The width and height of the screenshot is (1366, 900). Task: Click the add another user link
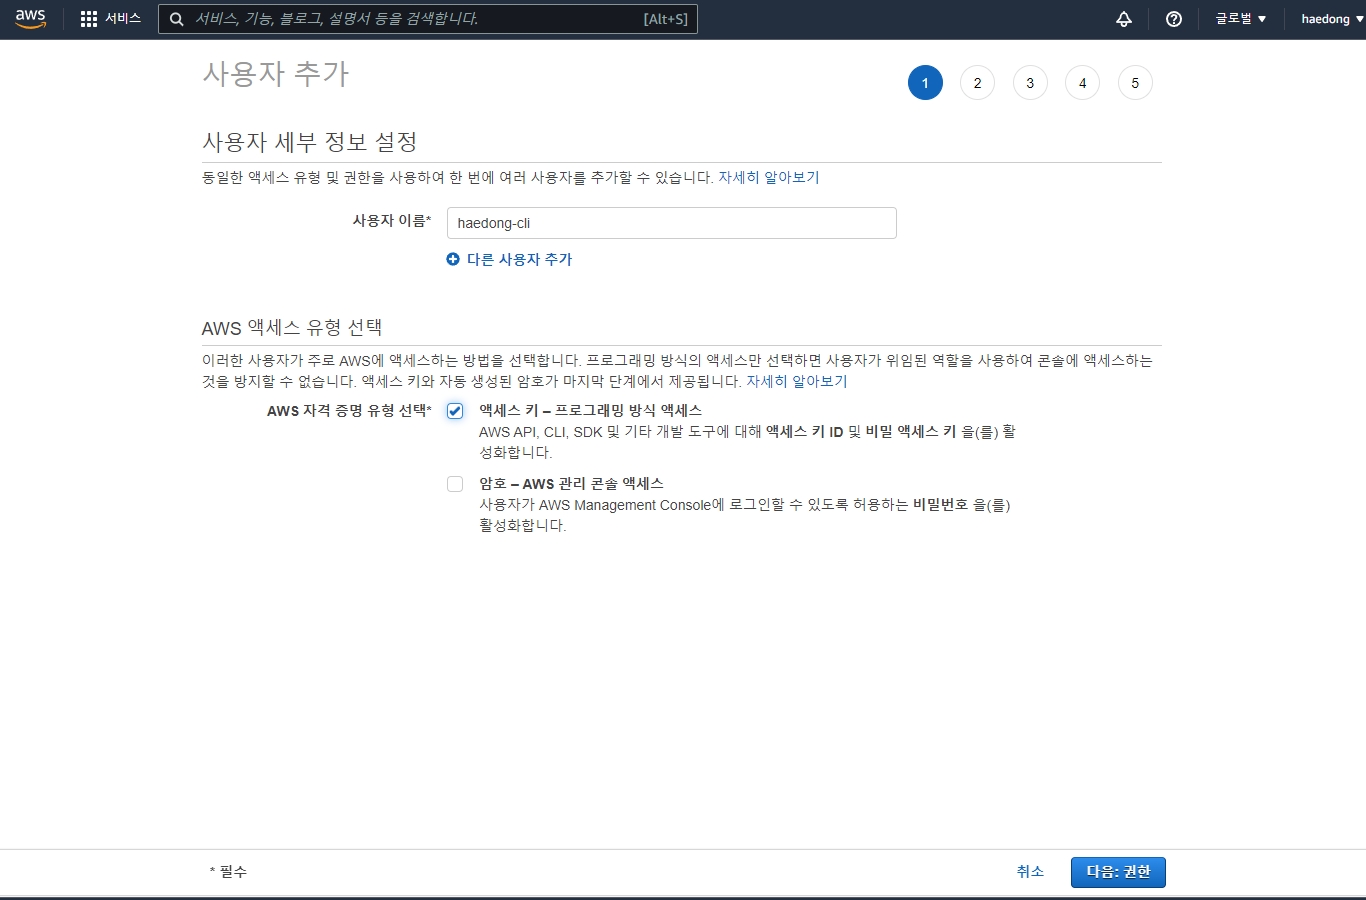(x=519, y=259)
